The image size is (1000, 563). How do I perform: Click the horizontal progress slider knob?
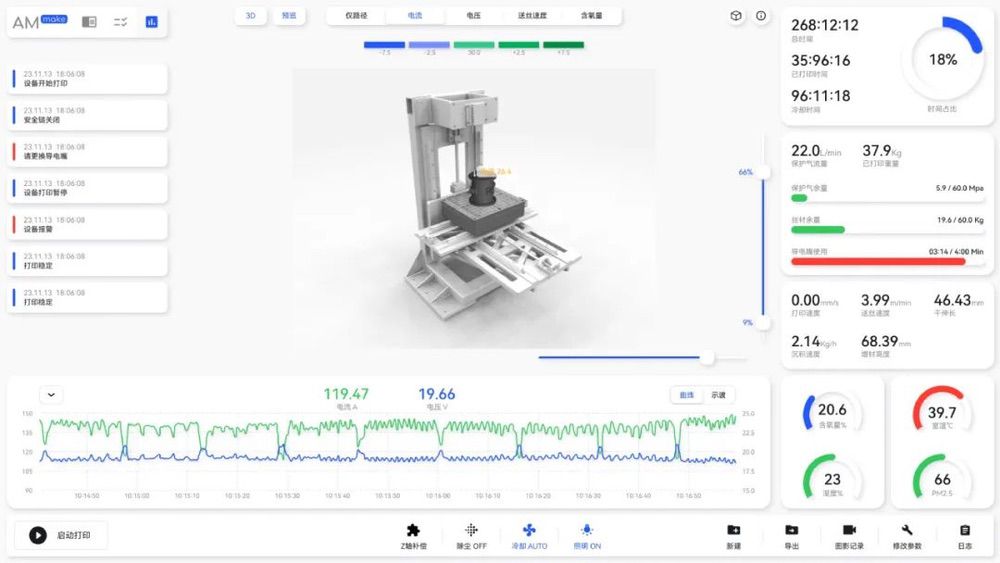tap(707, 358)
